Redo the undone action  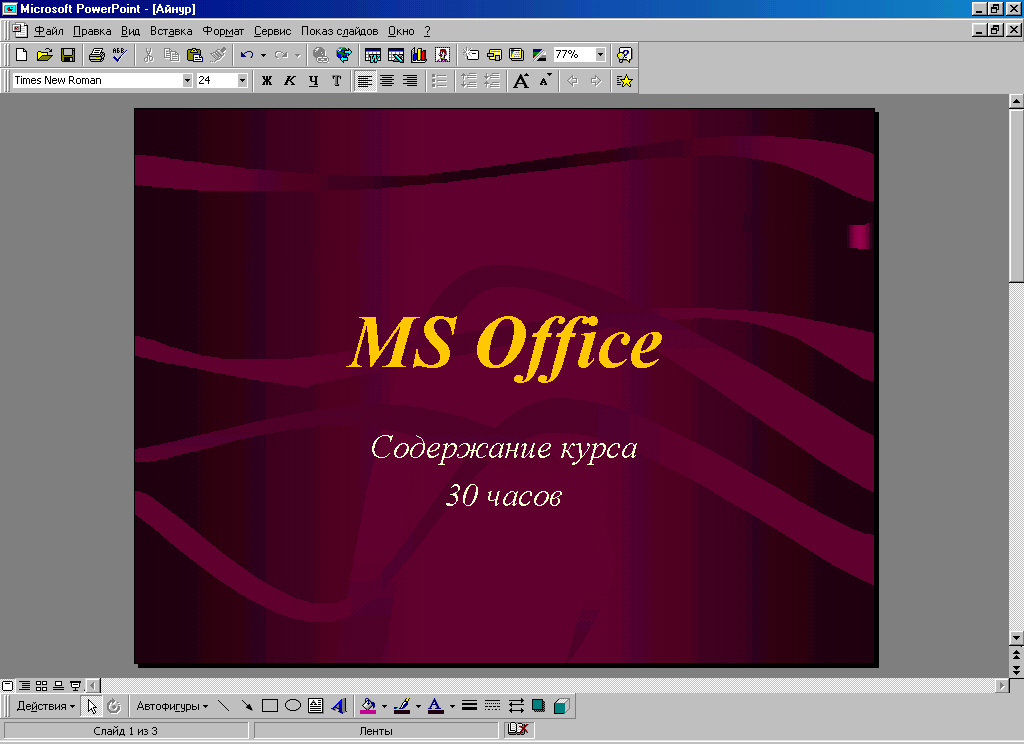281,55
